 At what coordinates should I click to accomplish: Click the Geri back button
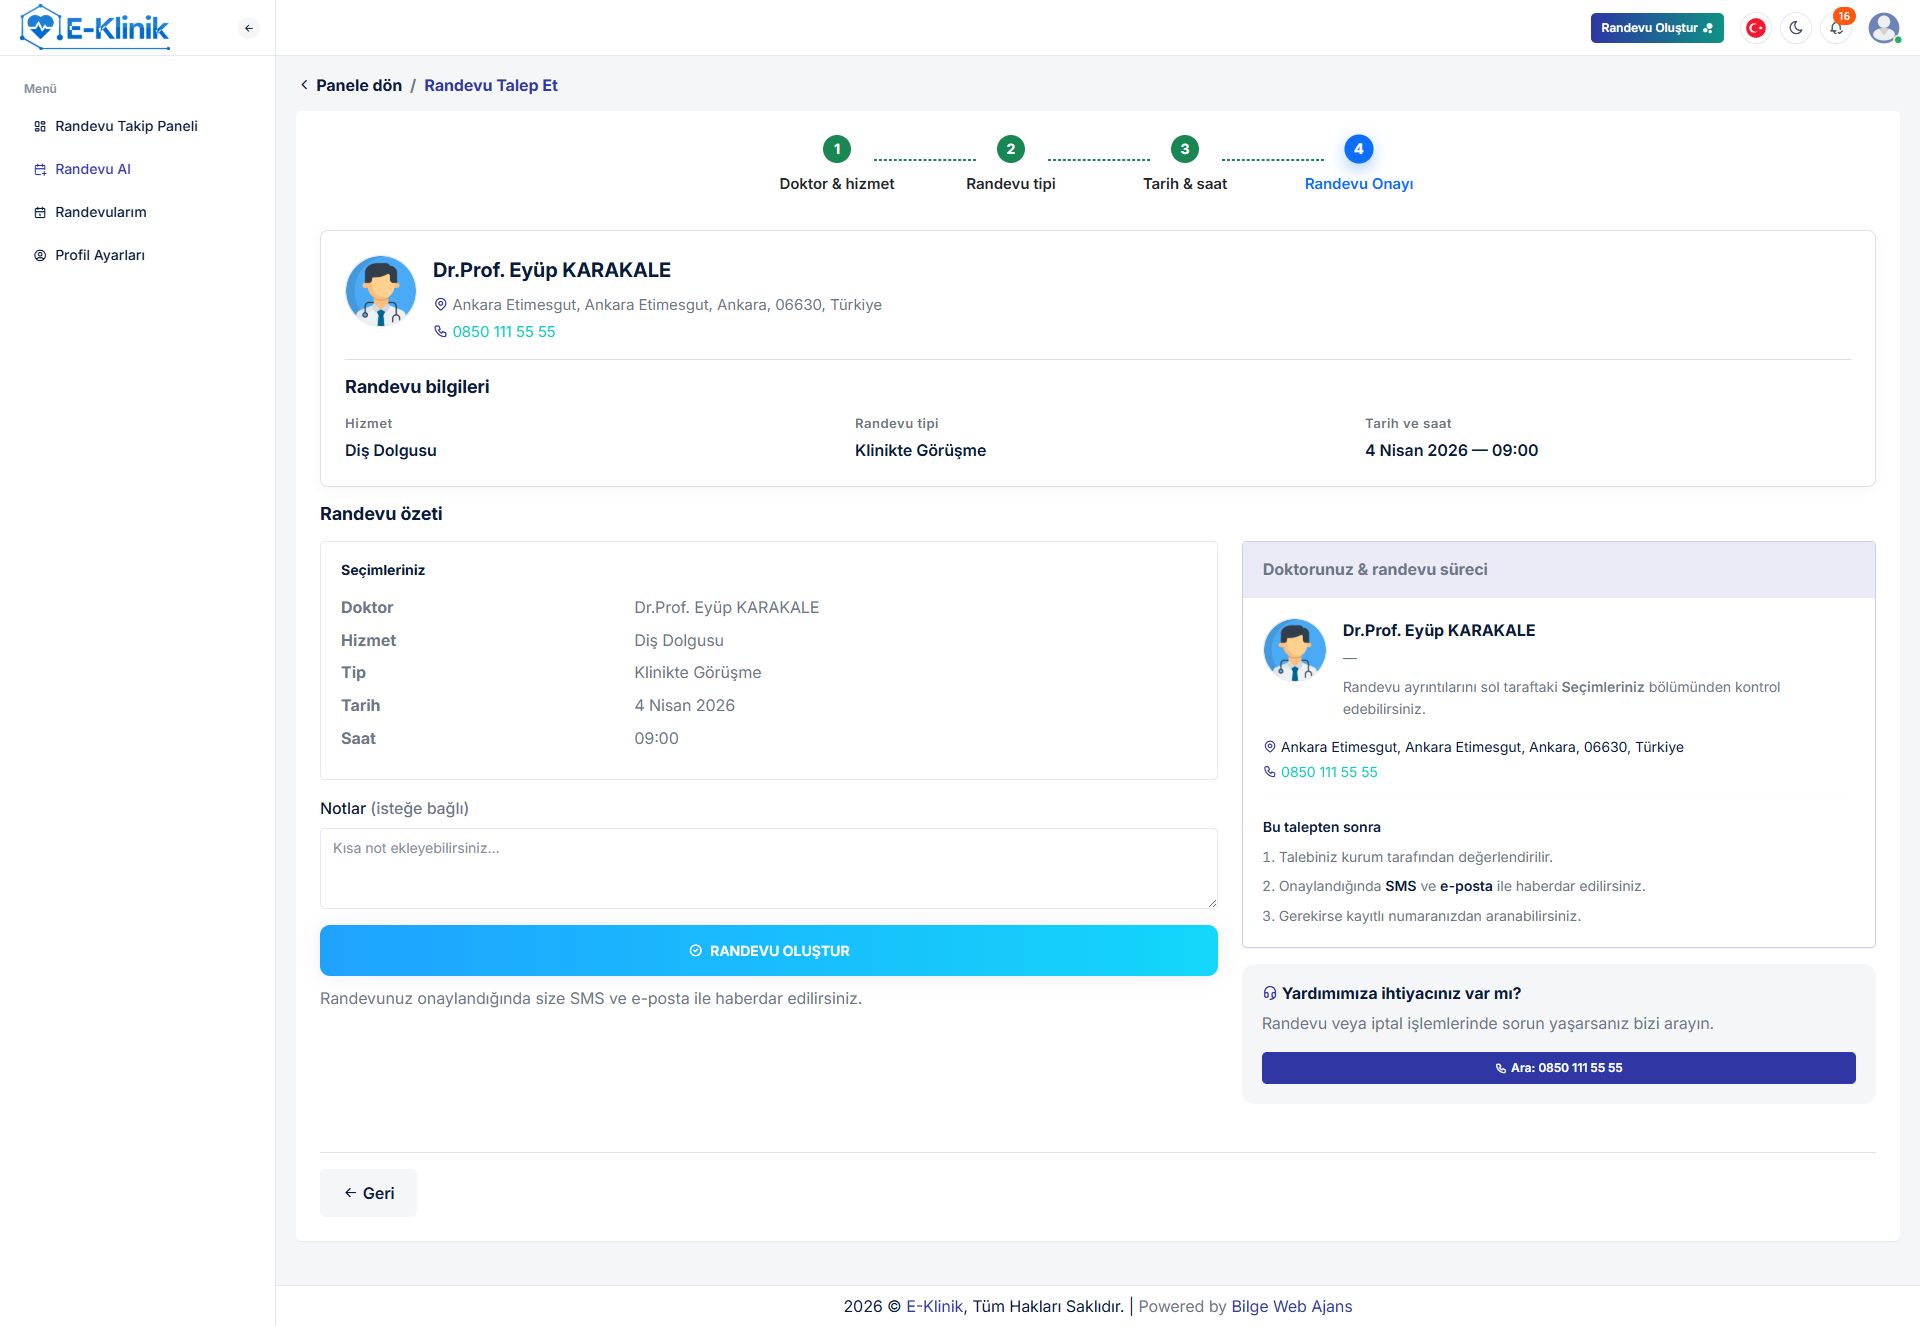pyautogui.click(x=368, y=1193)
